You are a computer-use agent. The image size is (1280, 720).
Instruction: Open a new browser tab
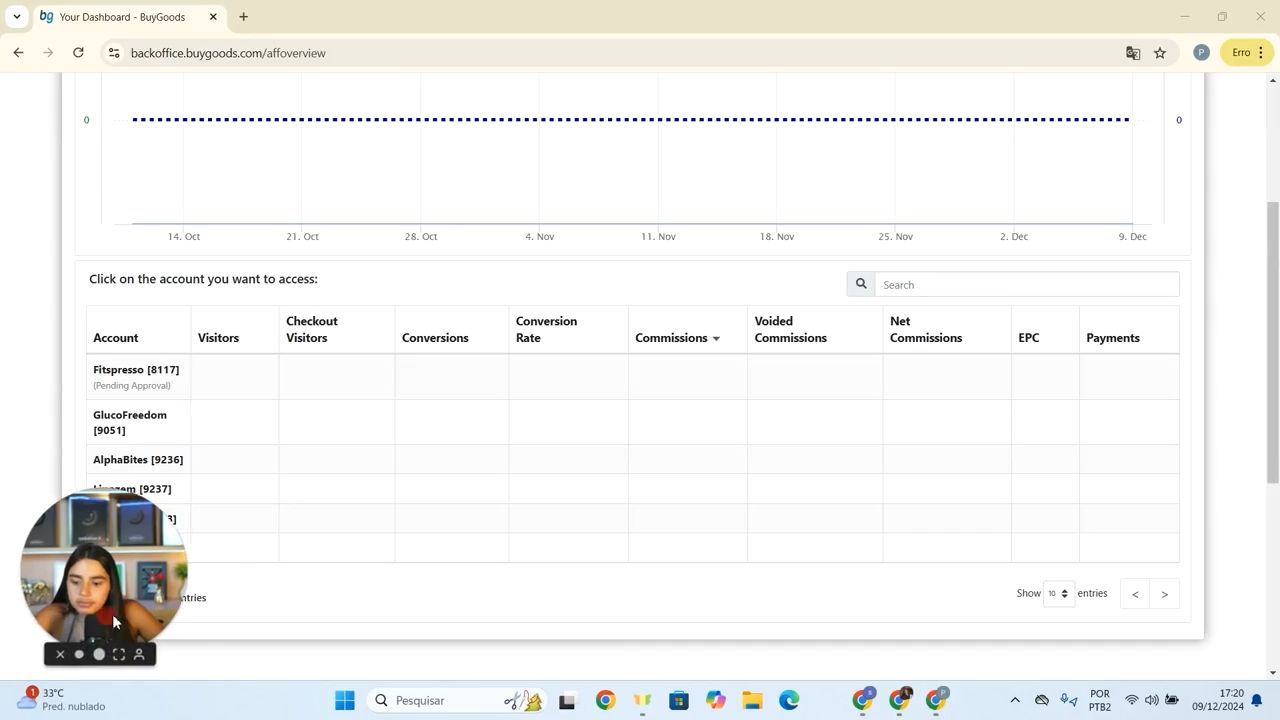(x=243, y=17)
